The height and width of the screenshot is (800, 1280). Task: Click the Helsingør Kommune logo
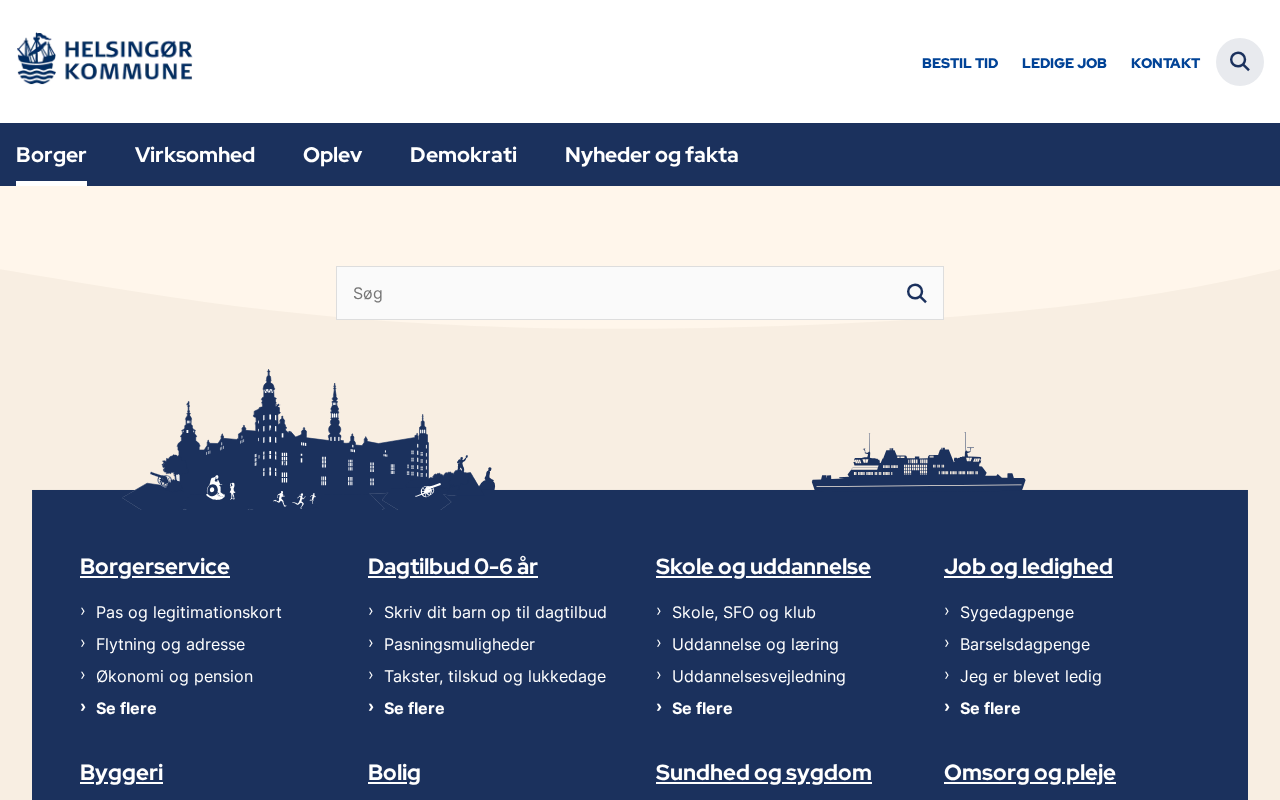tap(104, 58)
